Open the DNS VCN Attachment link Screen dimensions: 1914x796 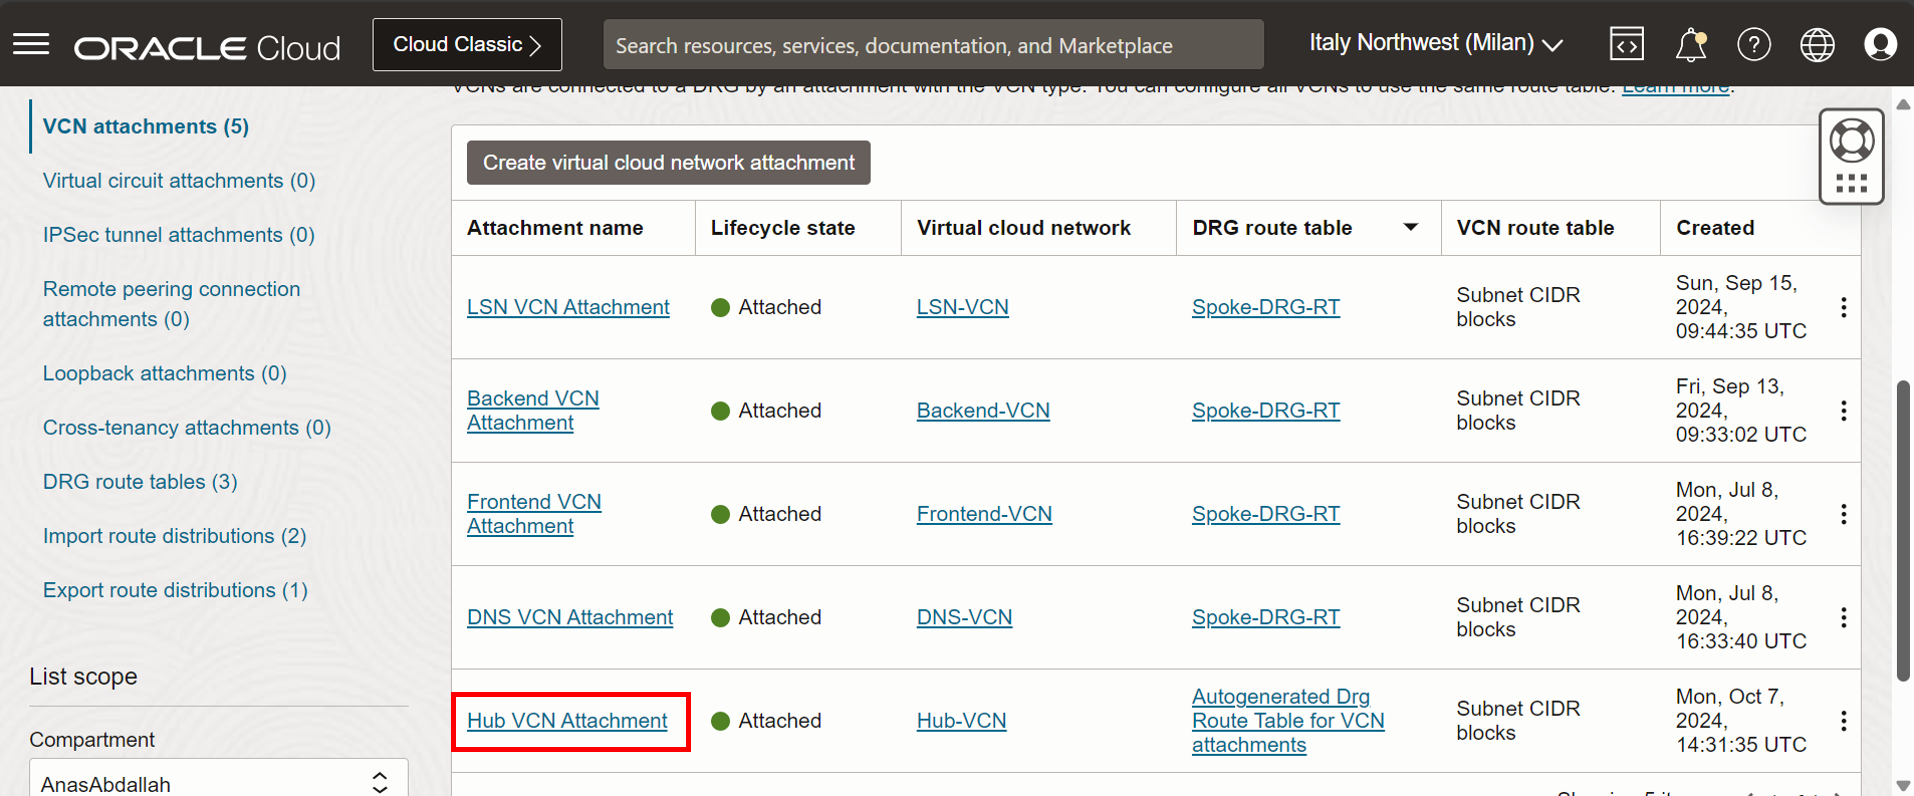click(570, 618)
